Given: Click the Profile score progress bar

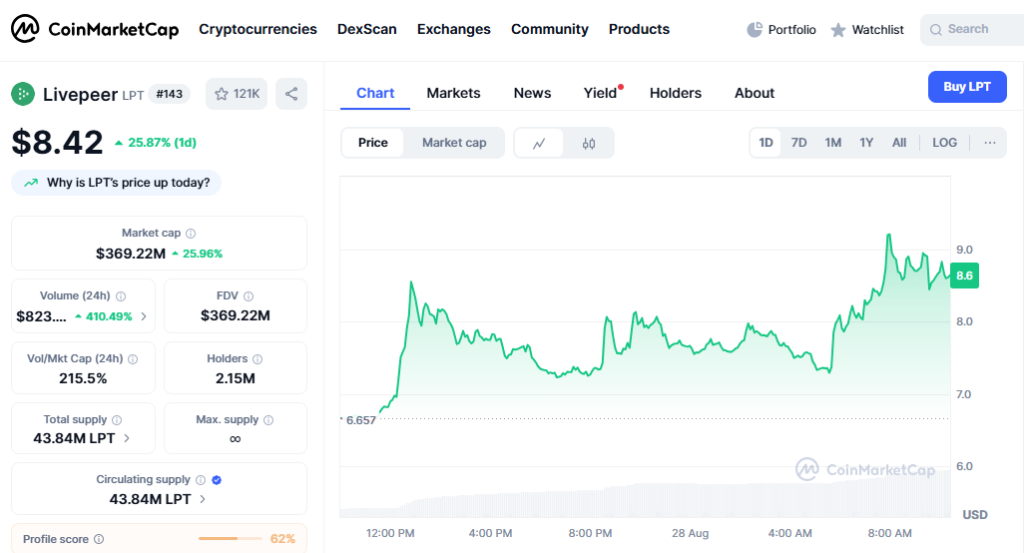Looking at the screenshot, I should pyautogui.click(x=231, y=539).
